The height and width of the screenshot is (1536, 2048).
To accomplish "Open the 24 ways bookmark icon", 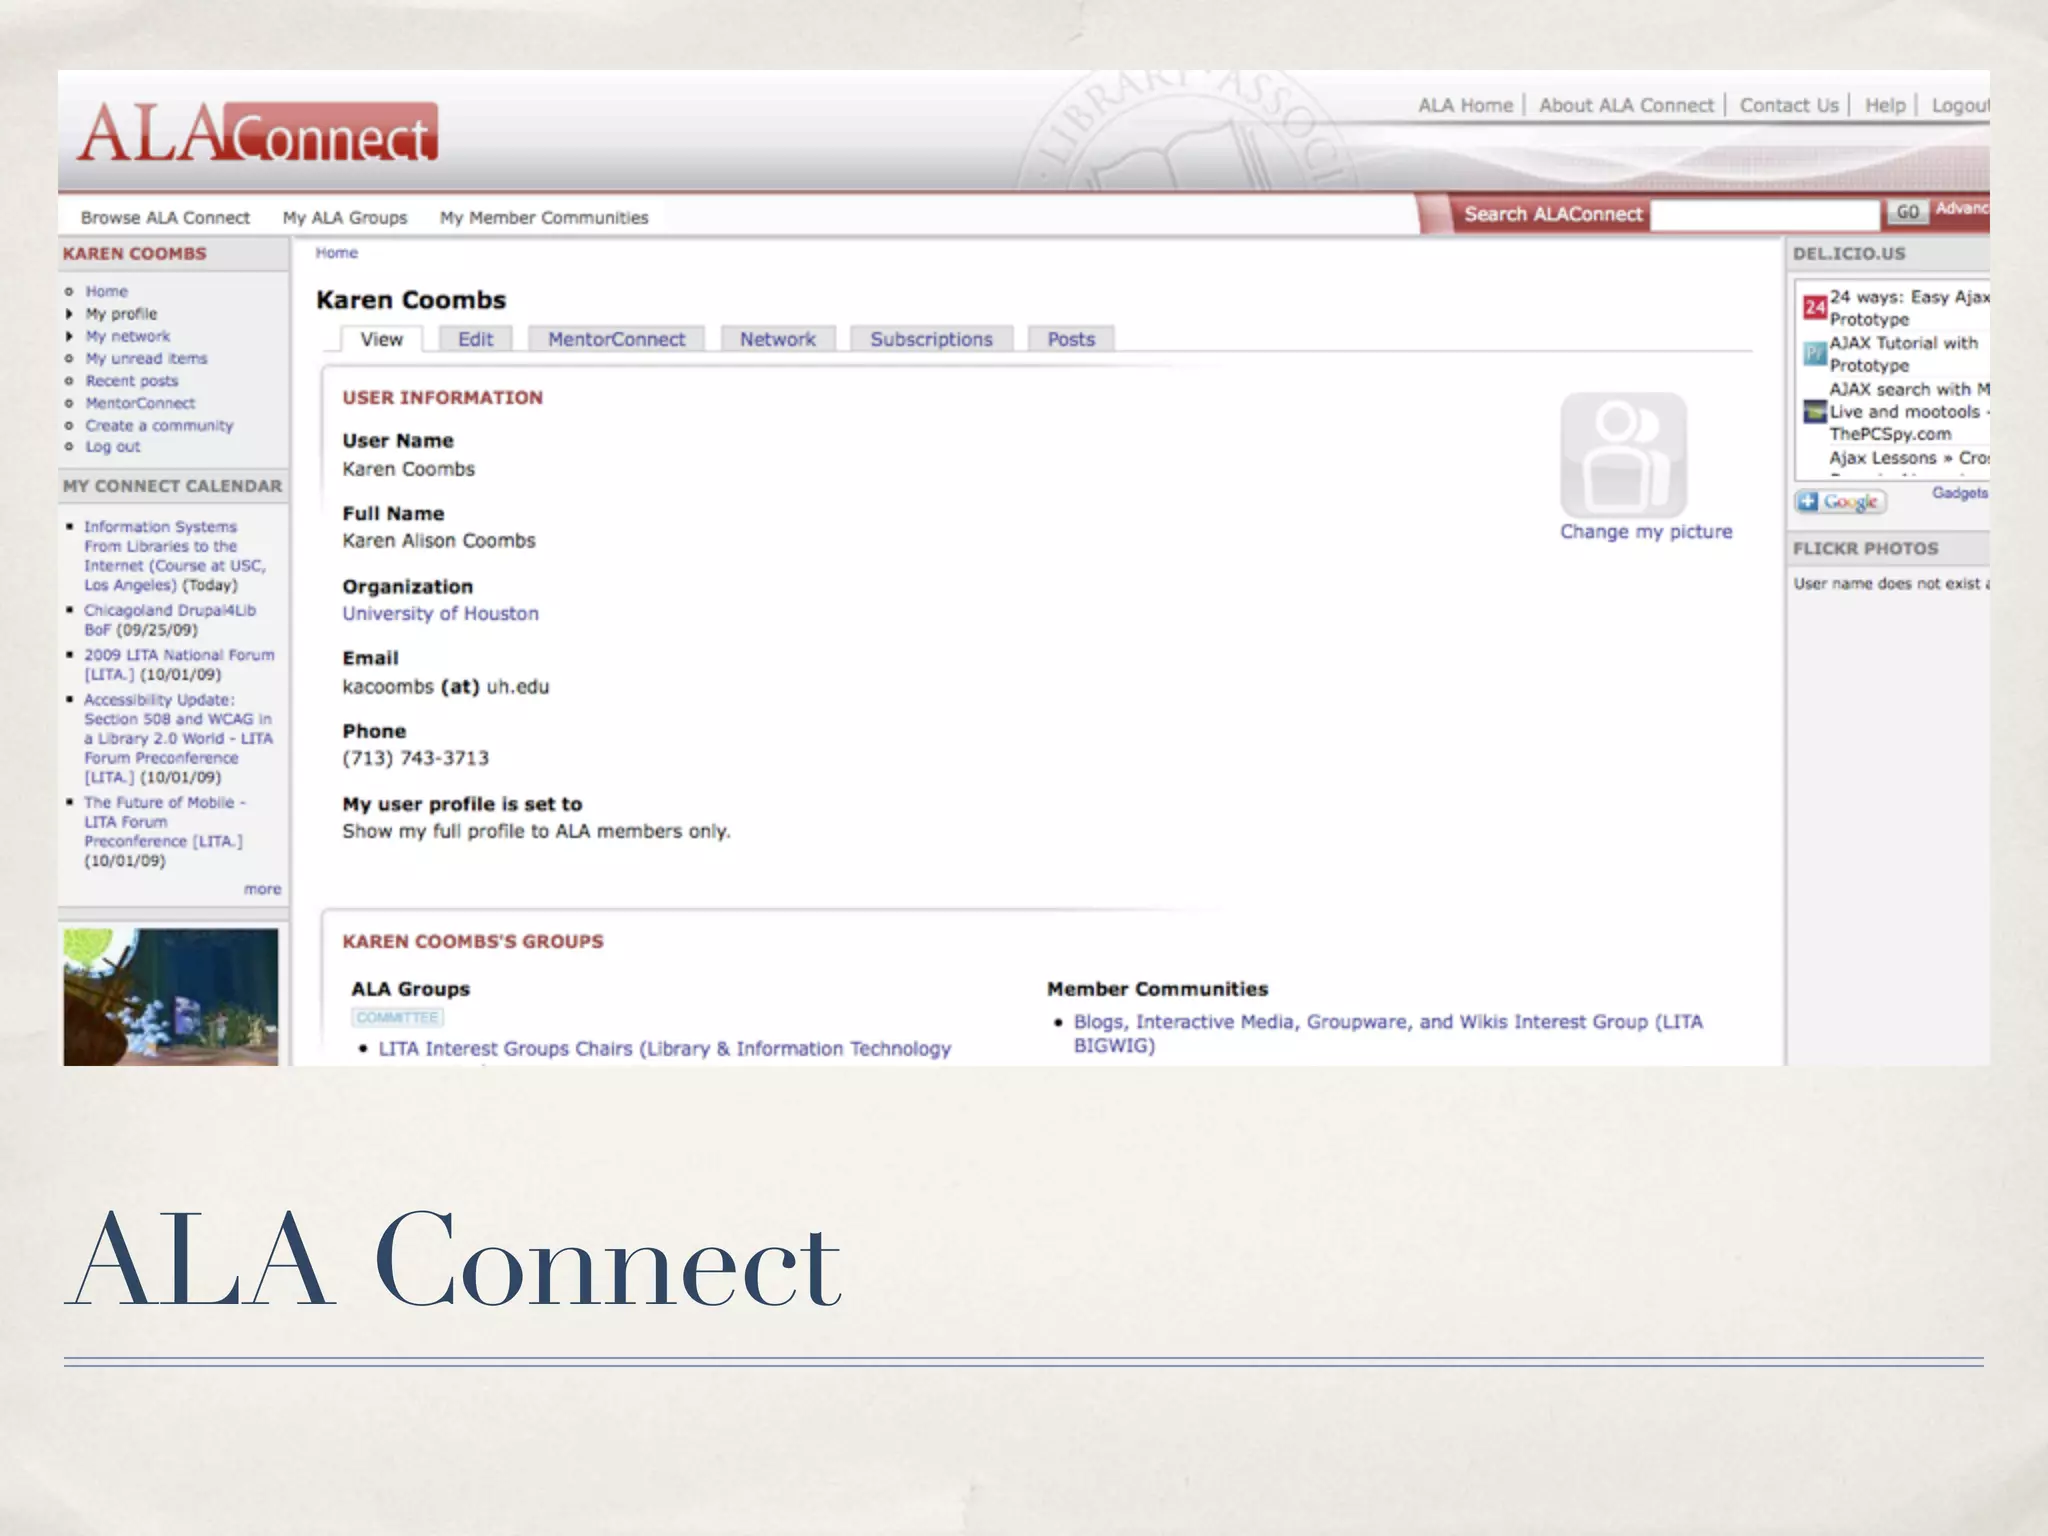I will (1814, 307).
